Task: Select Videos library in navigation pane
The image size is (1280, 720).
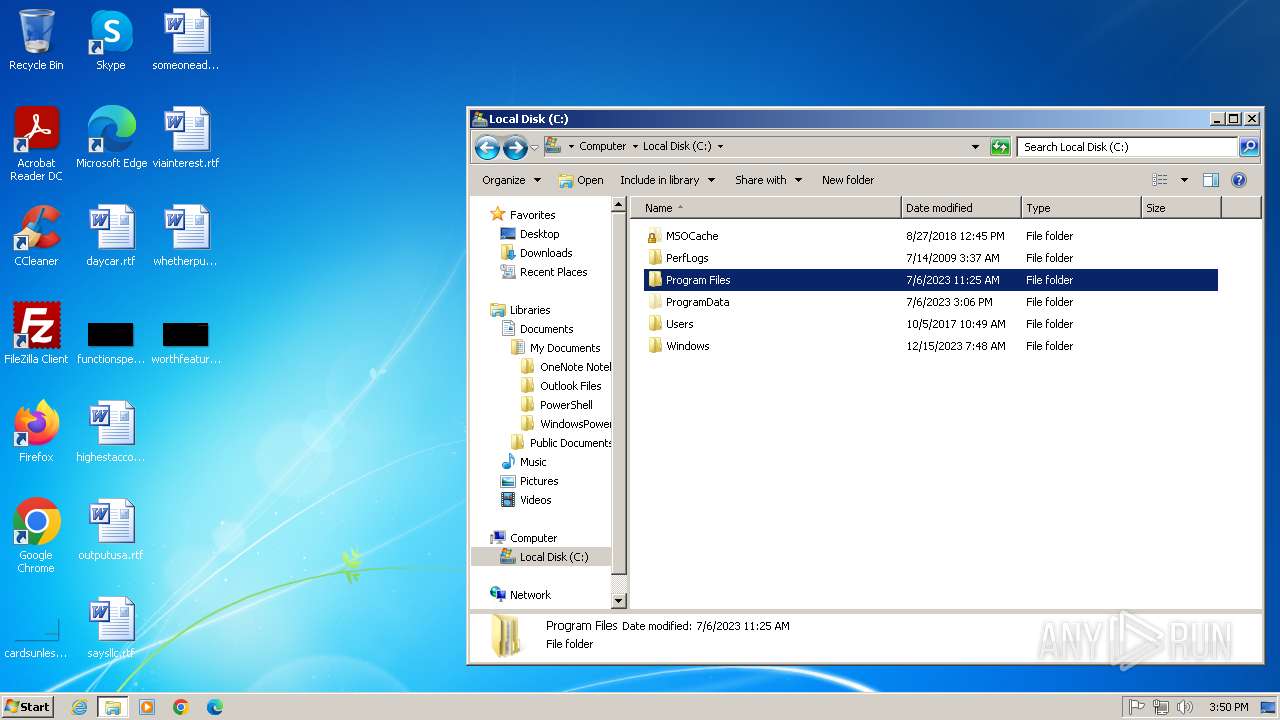Action: (x=526, y=500)
